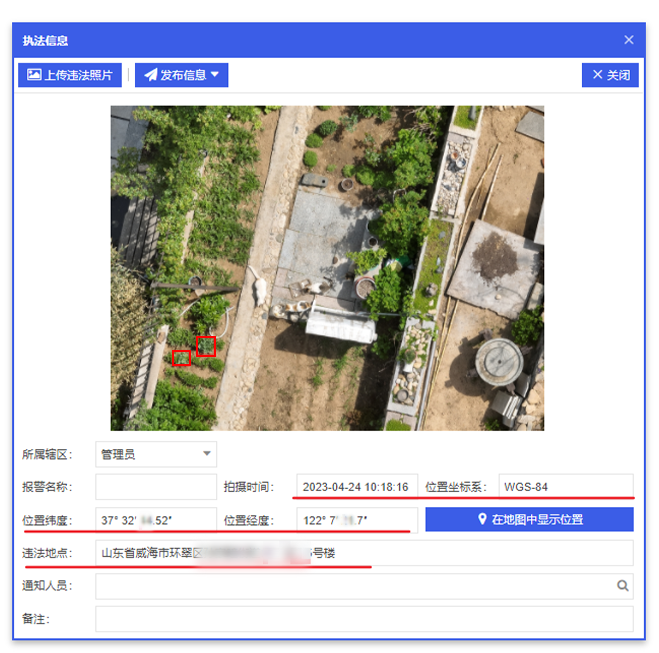
Task: Close the dialog with the title bar X
Action: coord(629,40)
